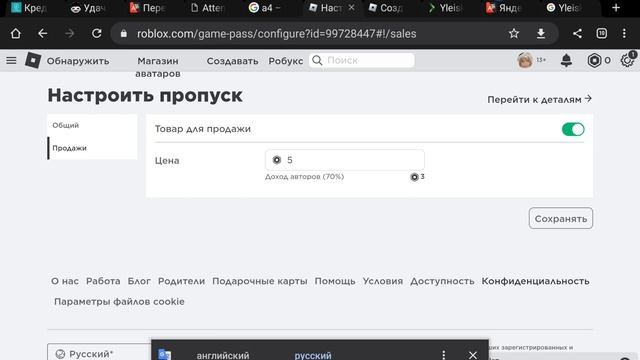Screen dimensions: 640x360
Task: Close the translate popup bar
Action: click(473, 355)
